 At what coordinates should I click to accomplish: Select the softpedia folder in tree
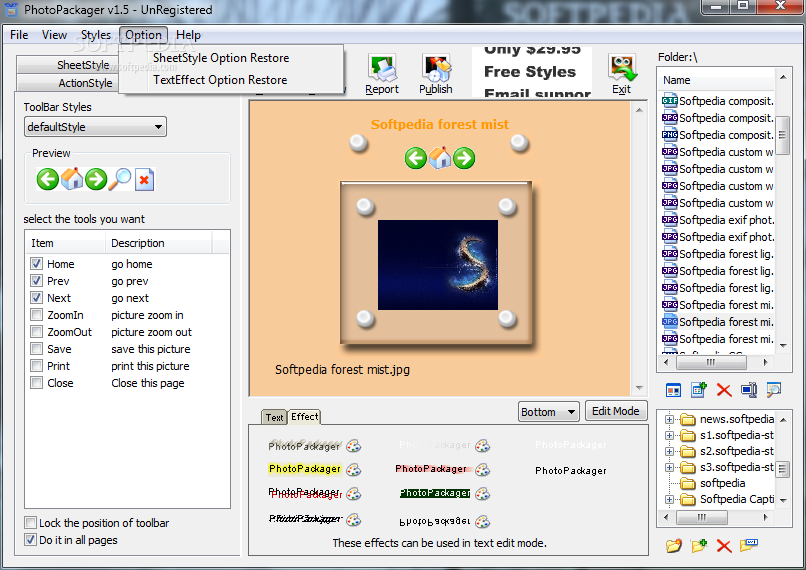(722, 483)
